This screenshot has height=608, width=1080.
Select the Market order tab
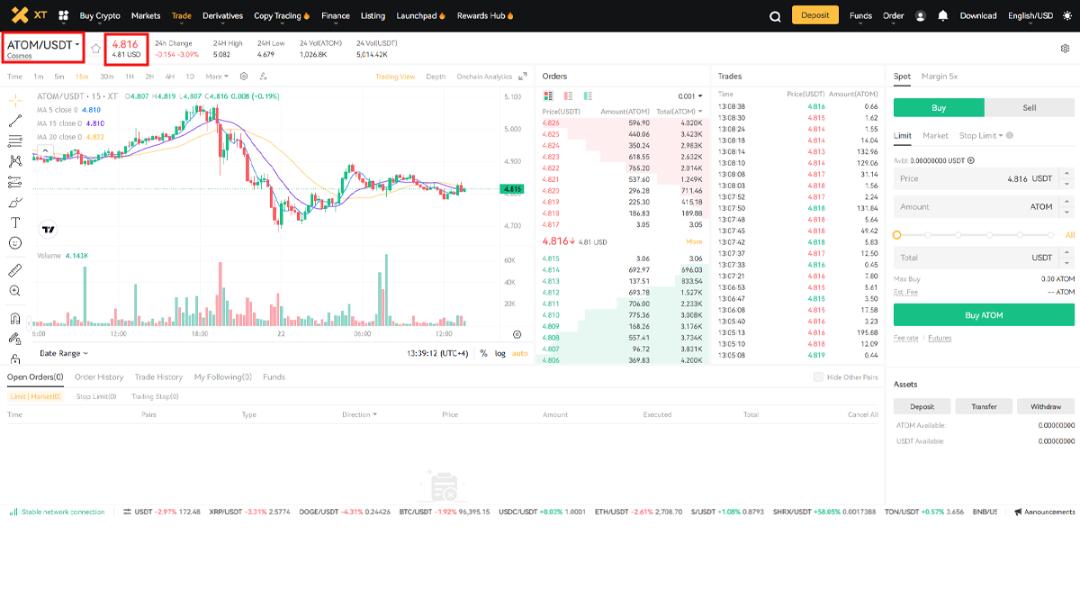pos(935,136)
